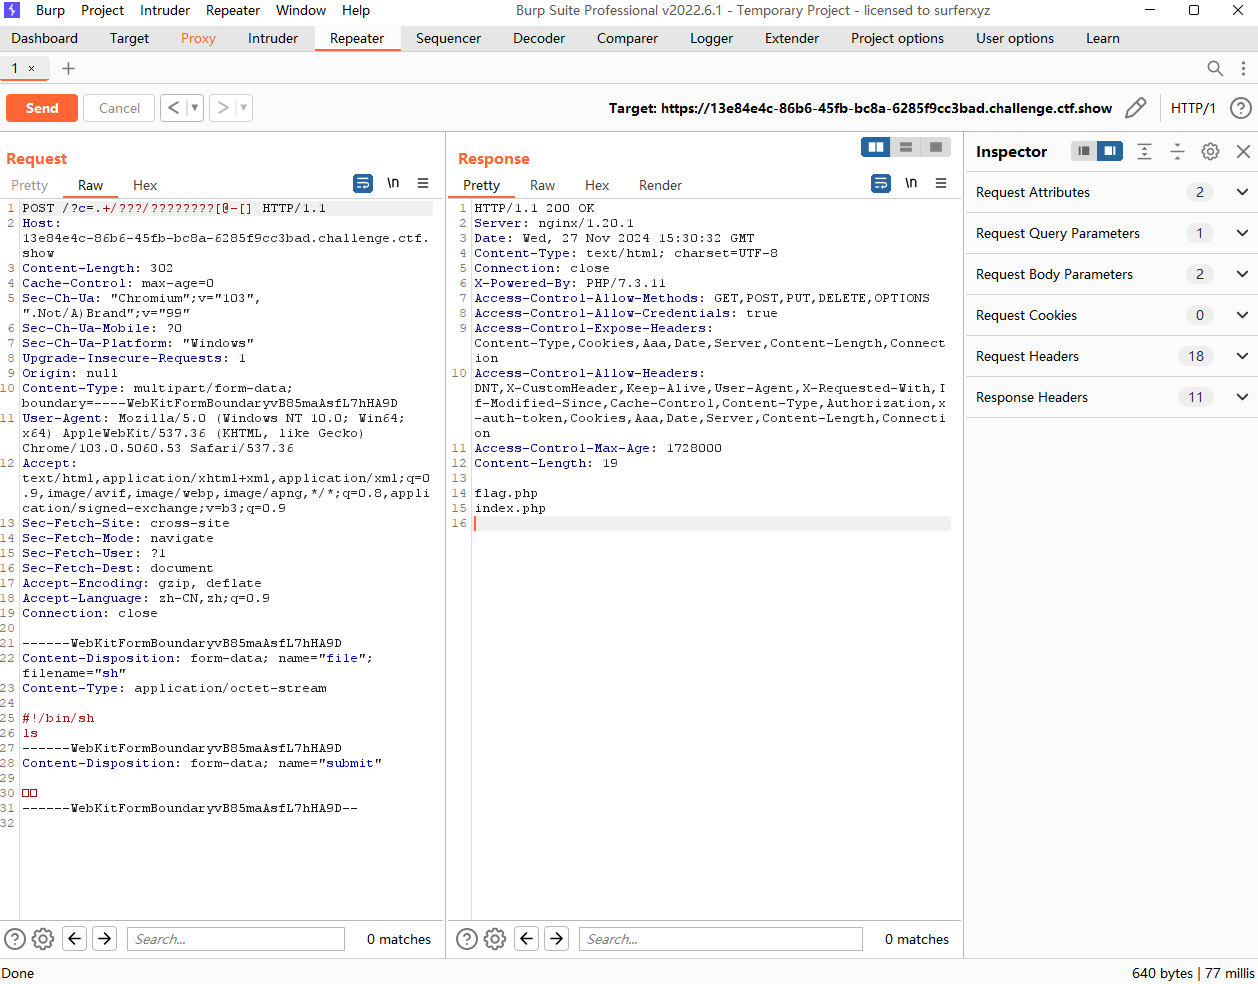Image resolution: width=1258 pixels, height=984 pixels.
Task: Select the Pretty tab in Request pane
Action: click(x=30, y=185)
